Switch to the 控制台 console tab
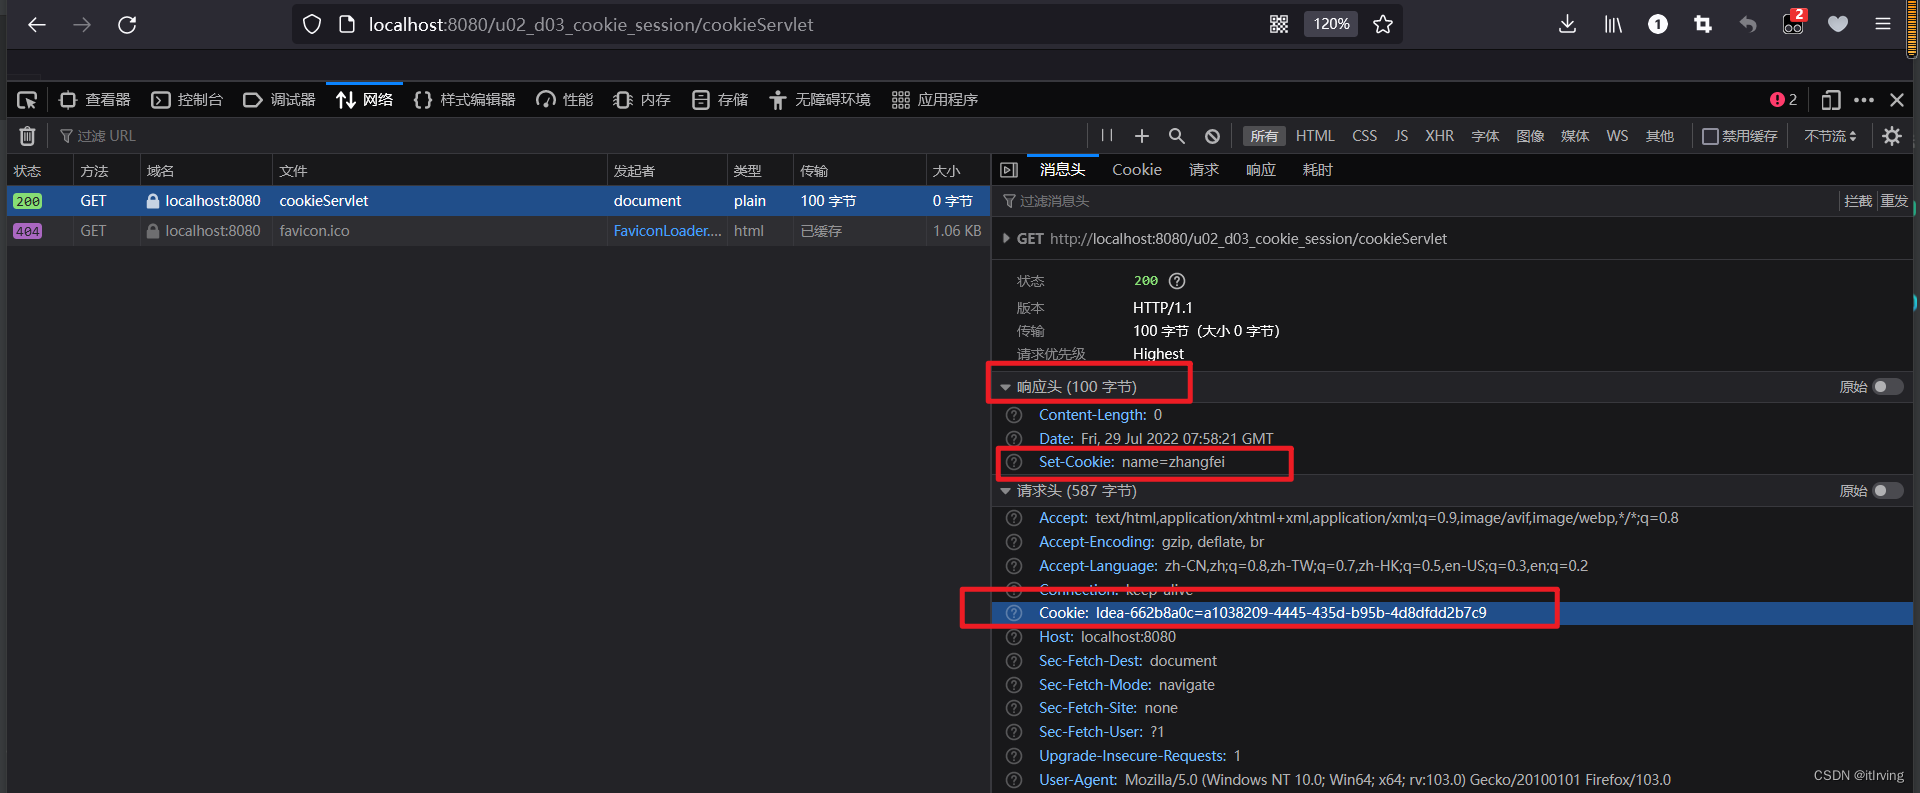 [x=187, y=100]
